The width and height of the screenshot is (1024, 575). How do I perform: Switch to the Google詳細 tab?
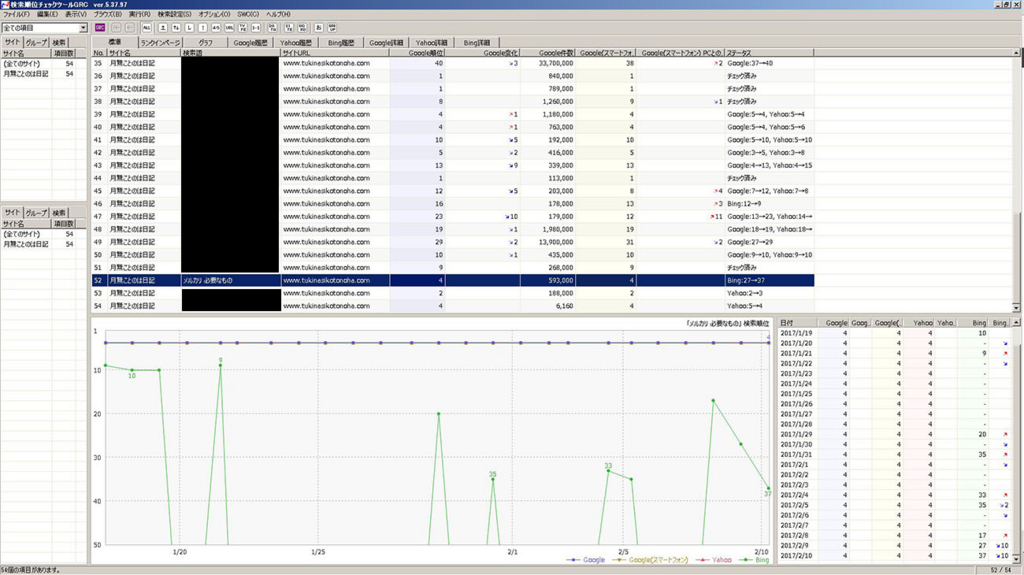386,42
